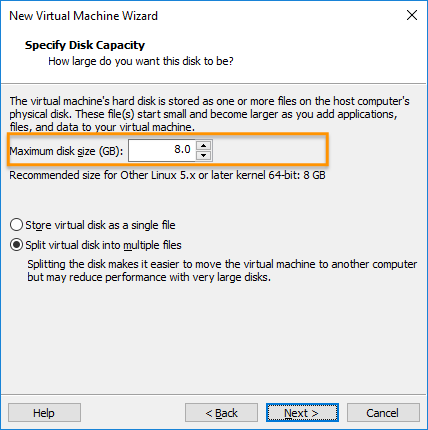Screen dimensions: 428x430
Task: Click the "How large do you want" subtitle
Action: [141, 61]
